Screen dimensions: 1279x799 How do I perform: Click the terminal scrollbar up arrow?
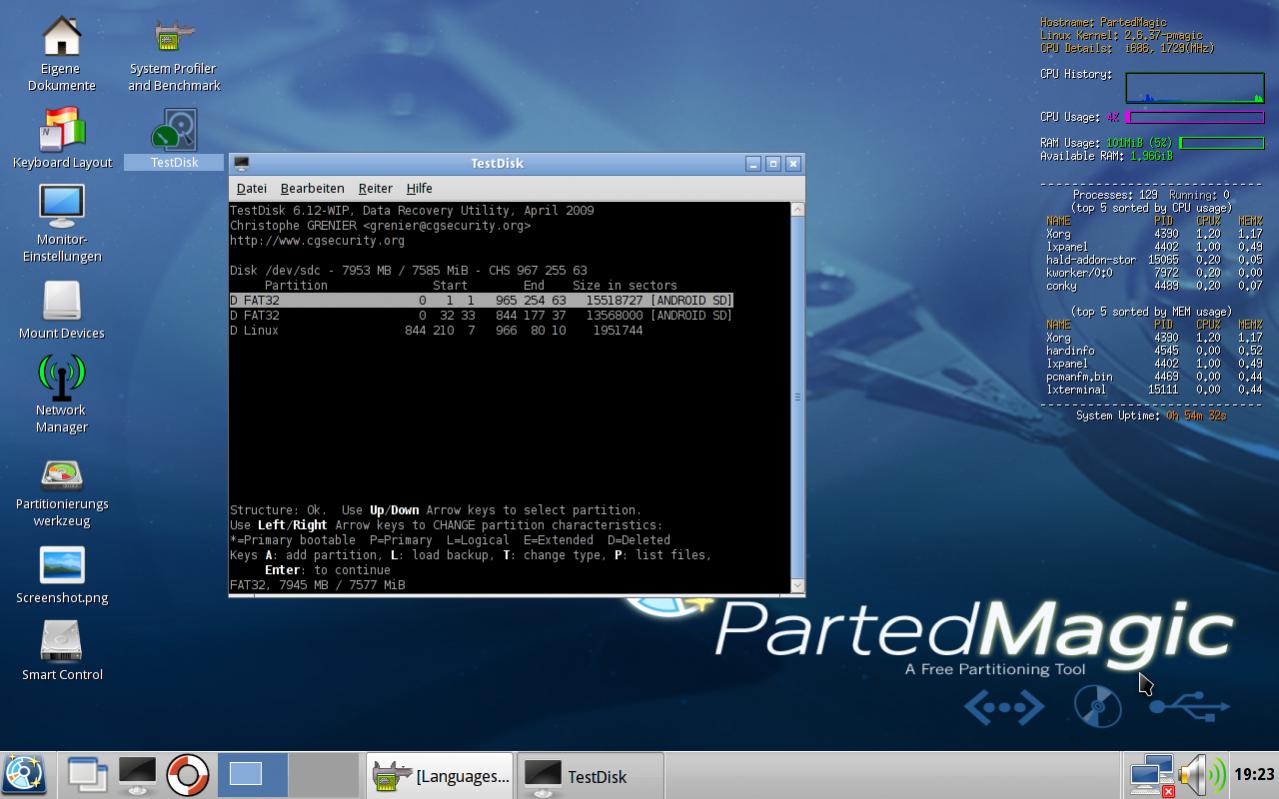(797, 210)
